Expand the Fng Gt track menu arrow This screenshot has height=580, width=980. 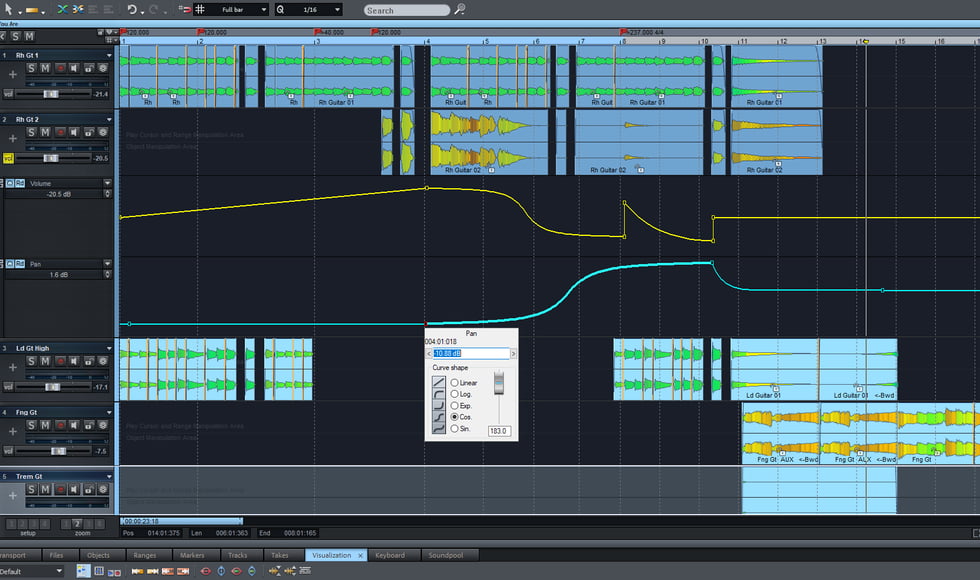pos(109,412)
